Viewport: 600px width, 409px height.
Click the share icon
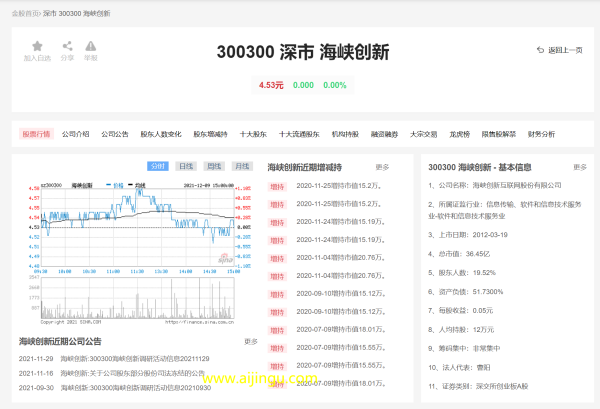click(x=67, y=46)
